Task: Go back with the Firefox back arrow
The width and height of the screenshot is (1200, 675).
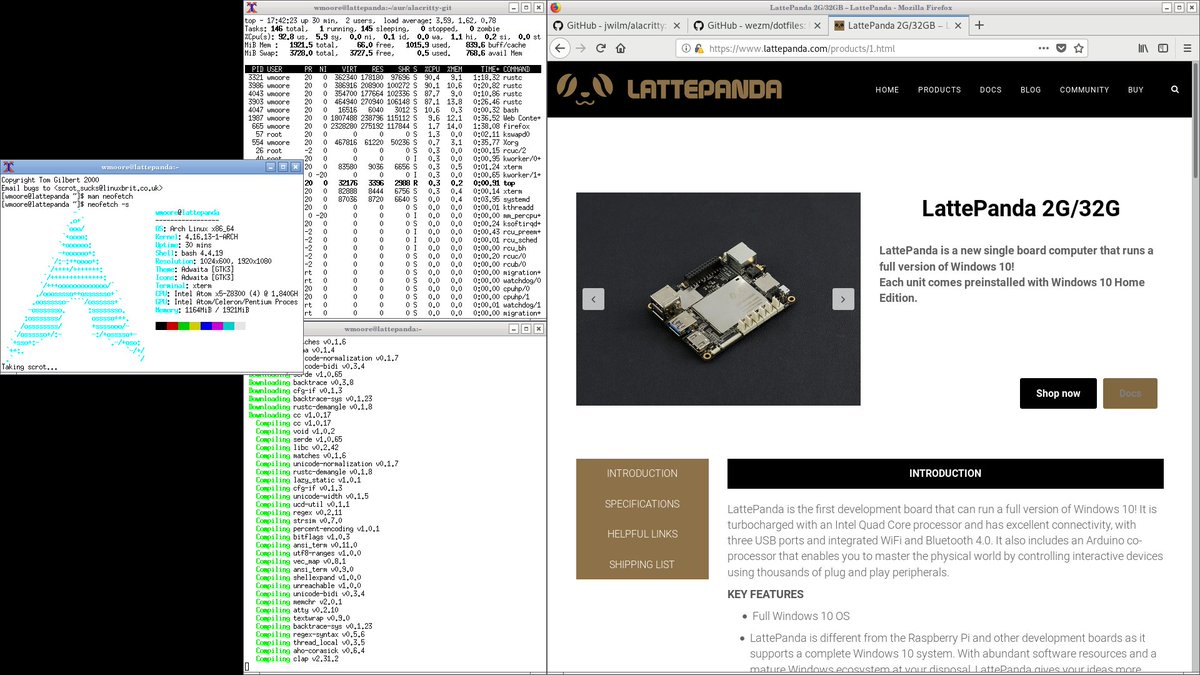Action: pos(560,47)
